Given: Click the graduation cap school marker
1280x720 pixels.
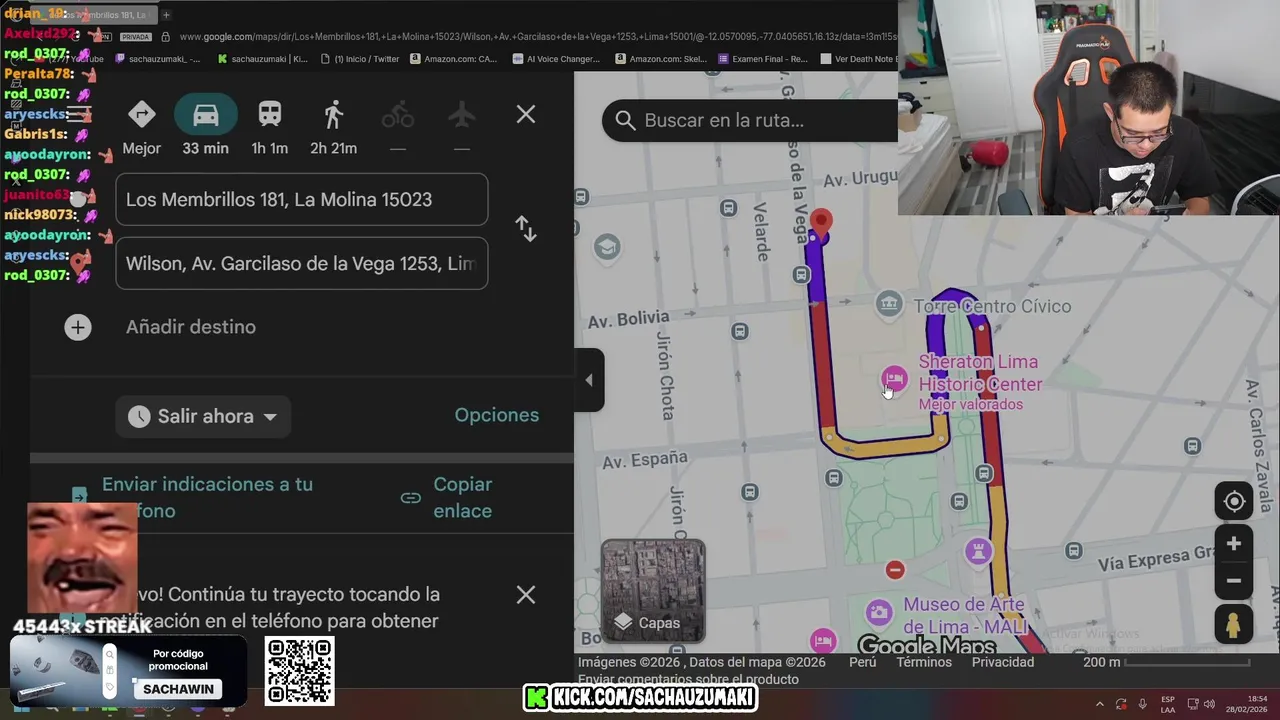Looking at the screenshot, I should pos(607,246).
